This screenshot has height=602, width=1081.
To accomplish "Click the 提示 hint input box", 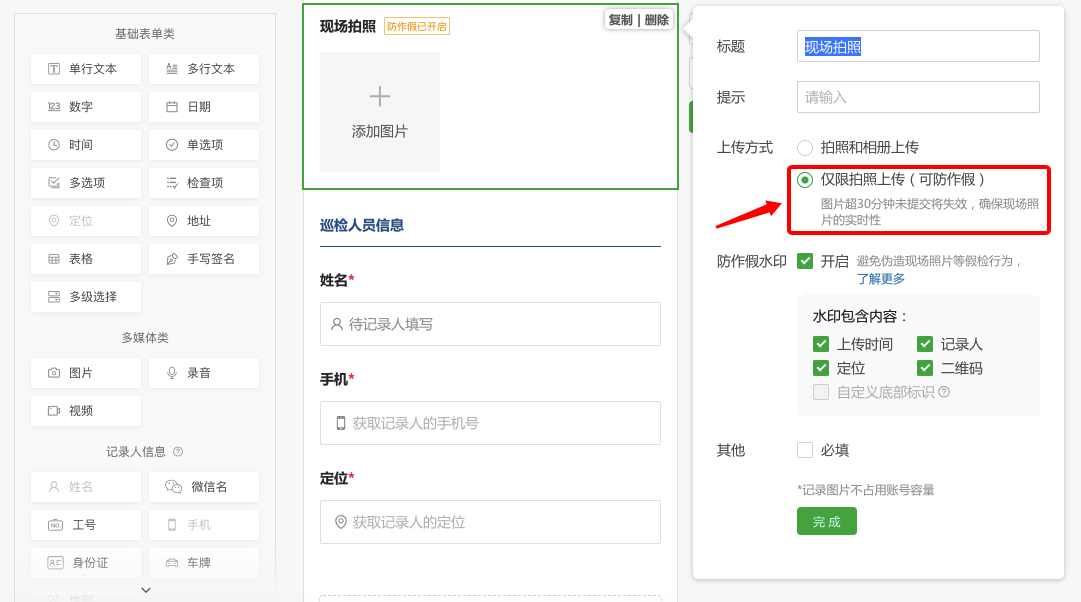I will tap(918, 97).
